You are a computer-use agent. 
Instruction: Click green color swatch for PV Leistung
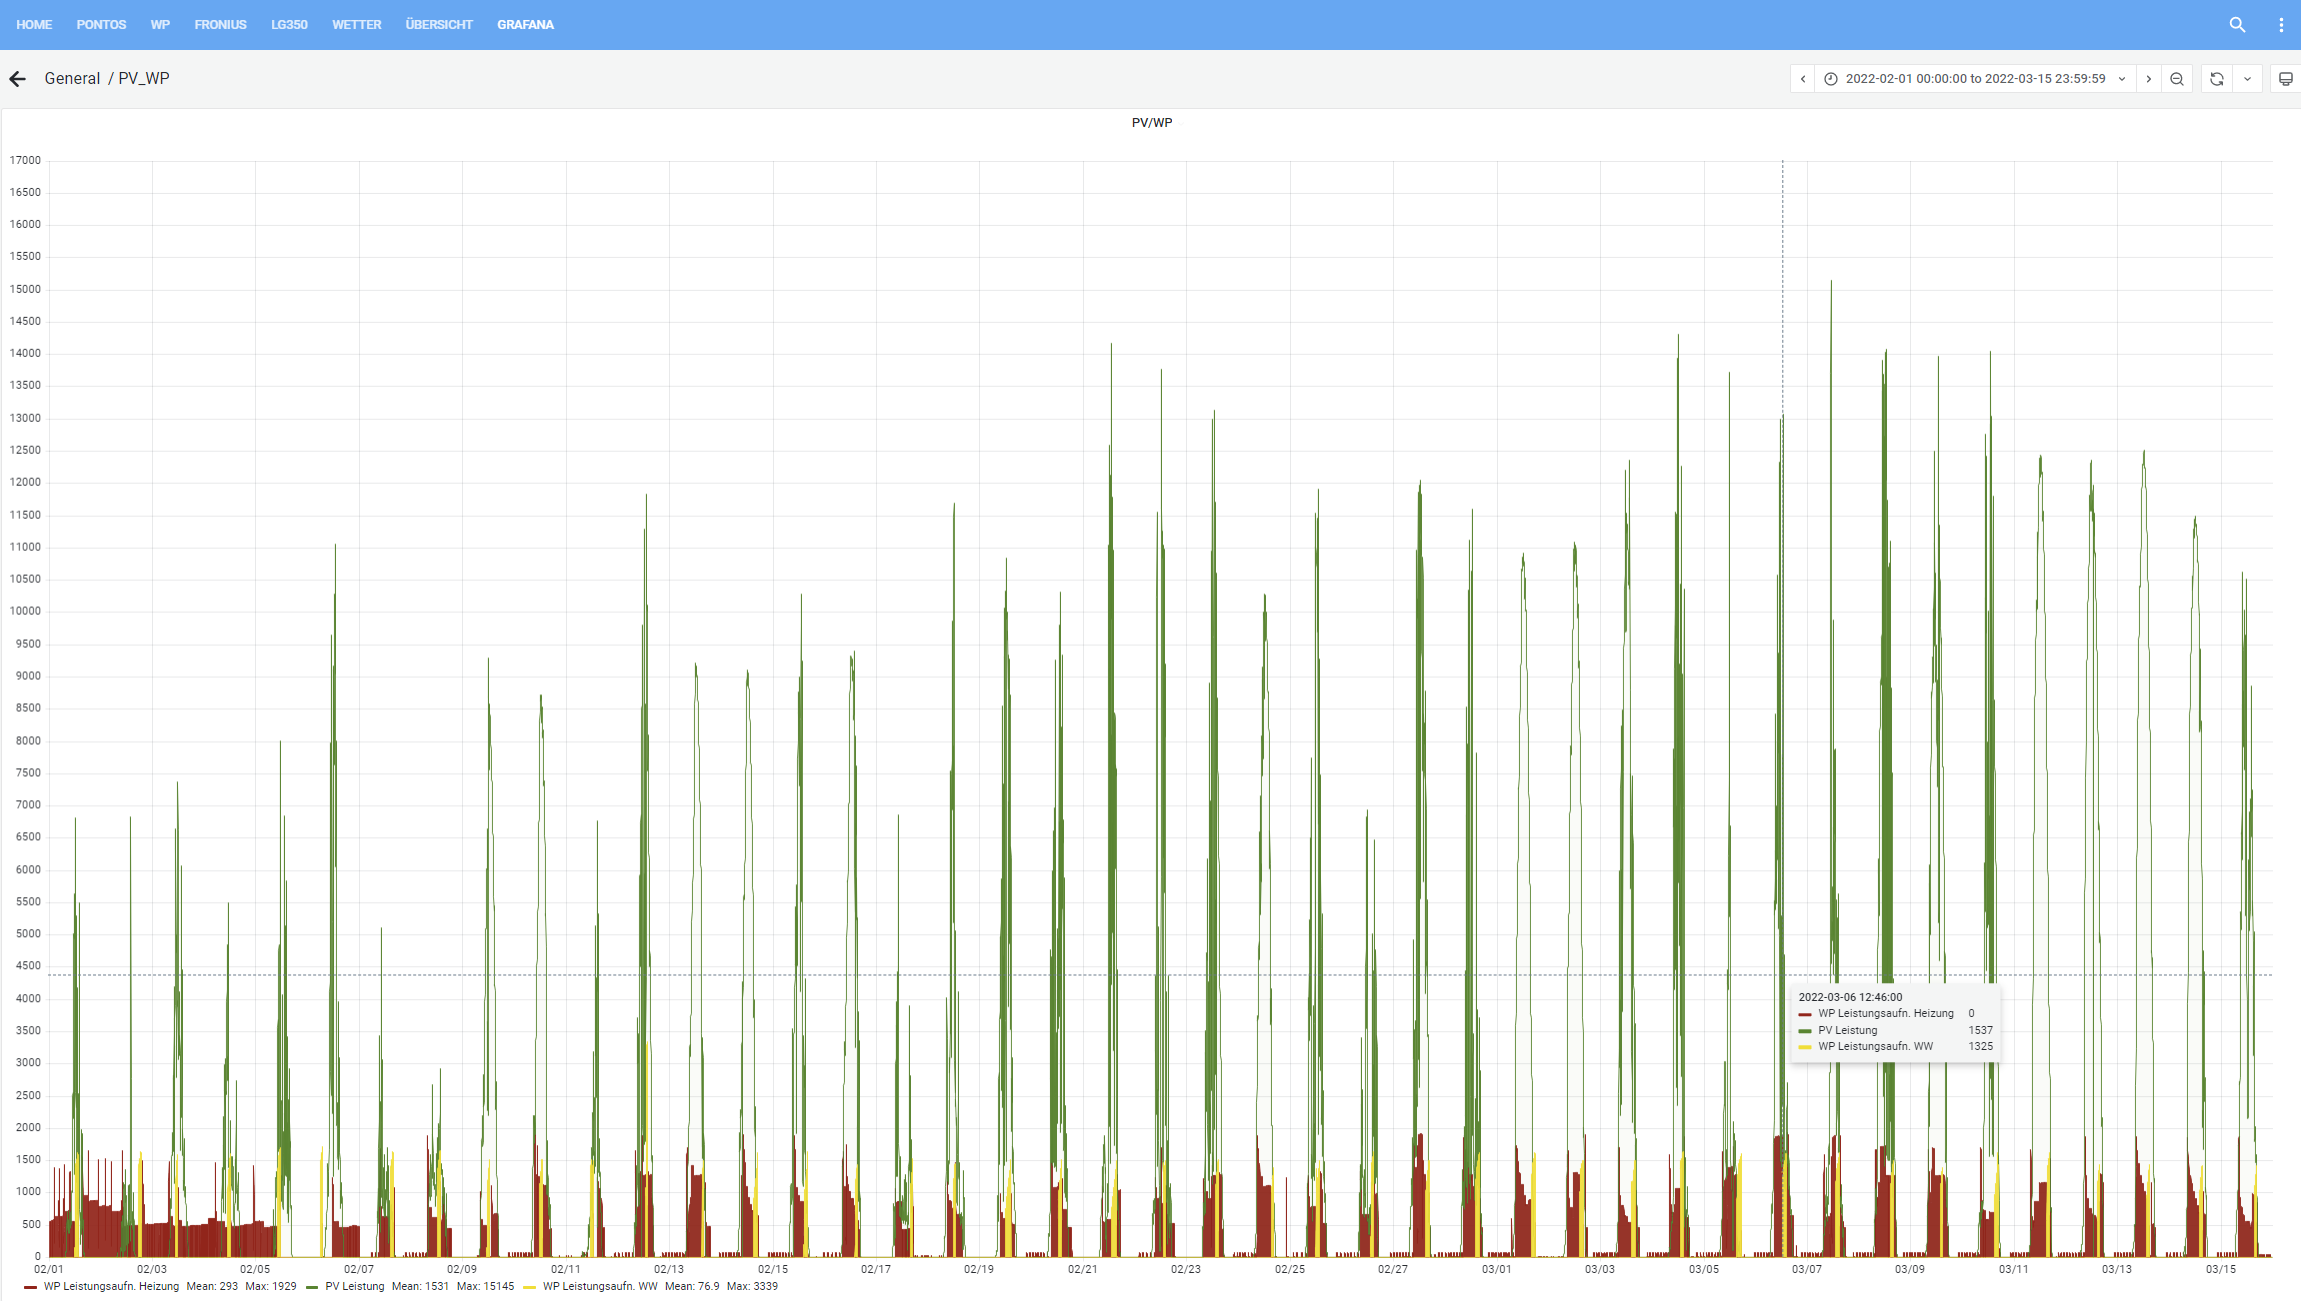tap(312, 1288)
